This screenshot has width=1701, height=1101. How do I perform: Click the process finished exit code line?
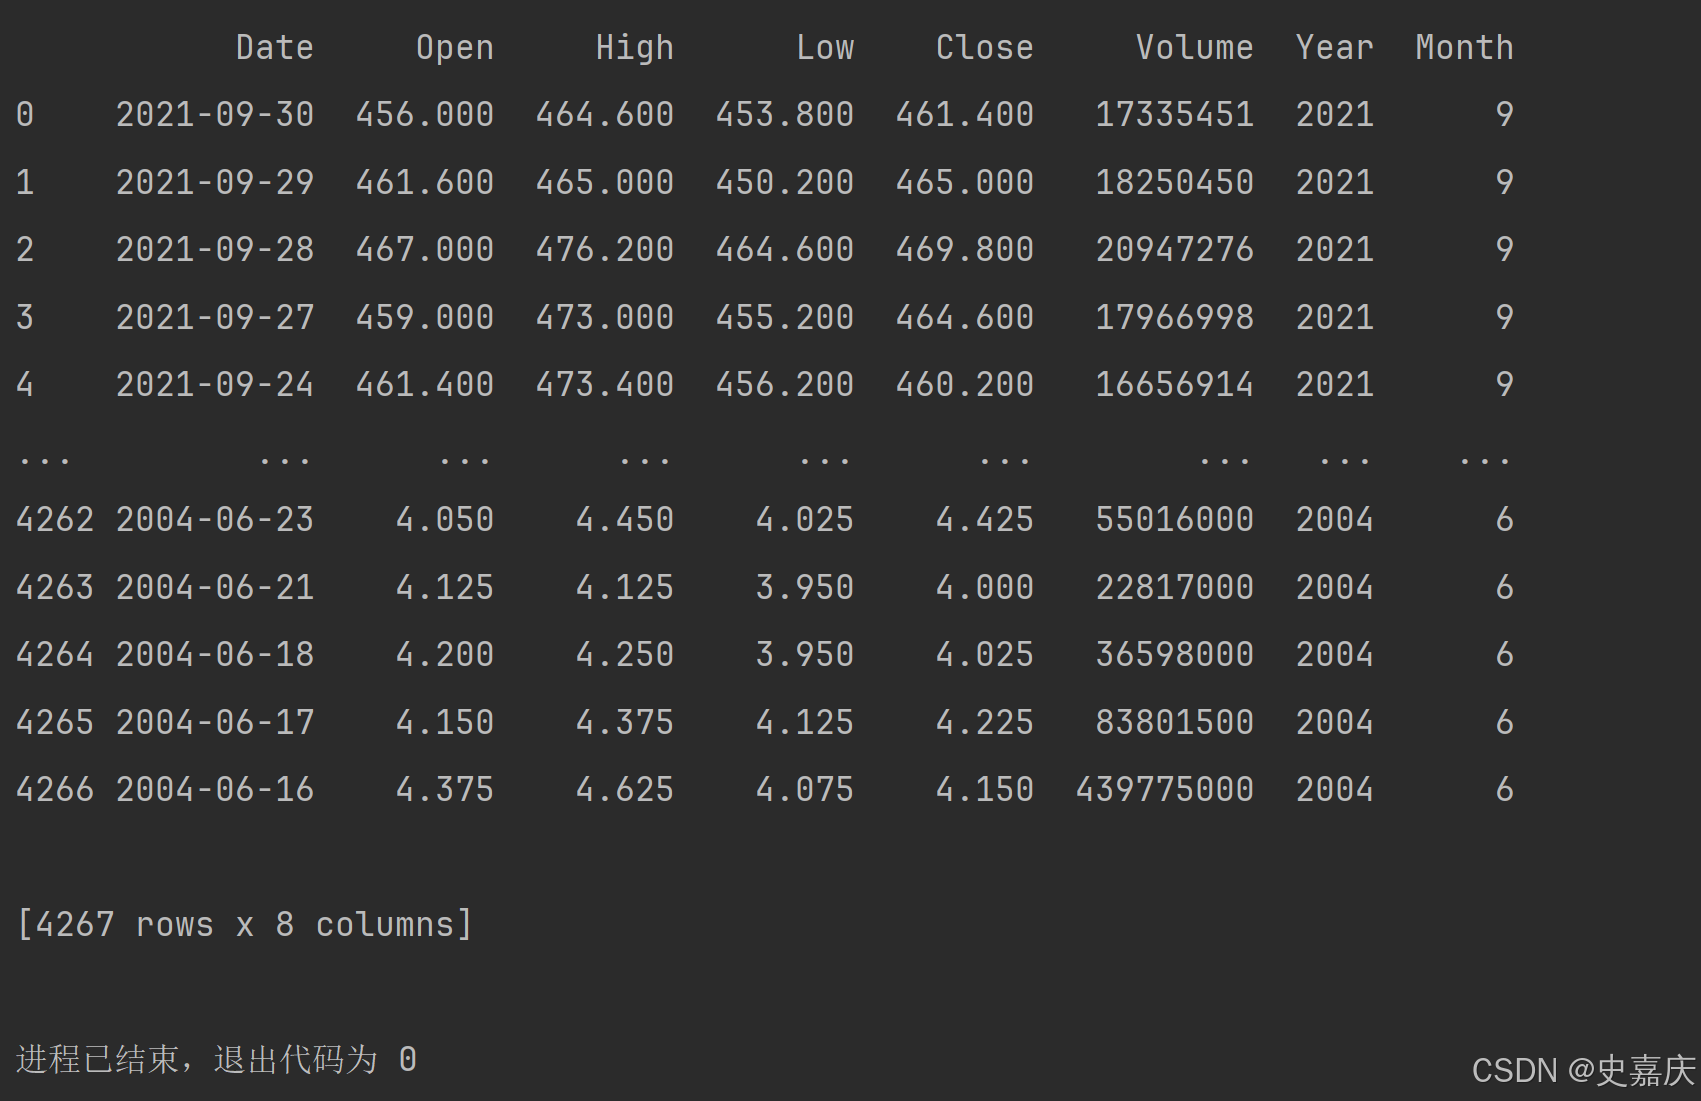coord(216,1059)
